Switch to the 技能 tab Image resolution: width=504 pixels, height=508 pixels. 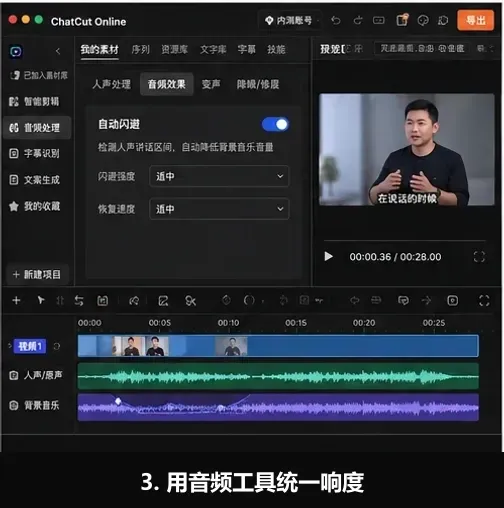[x=276, y=50]
